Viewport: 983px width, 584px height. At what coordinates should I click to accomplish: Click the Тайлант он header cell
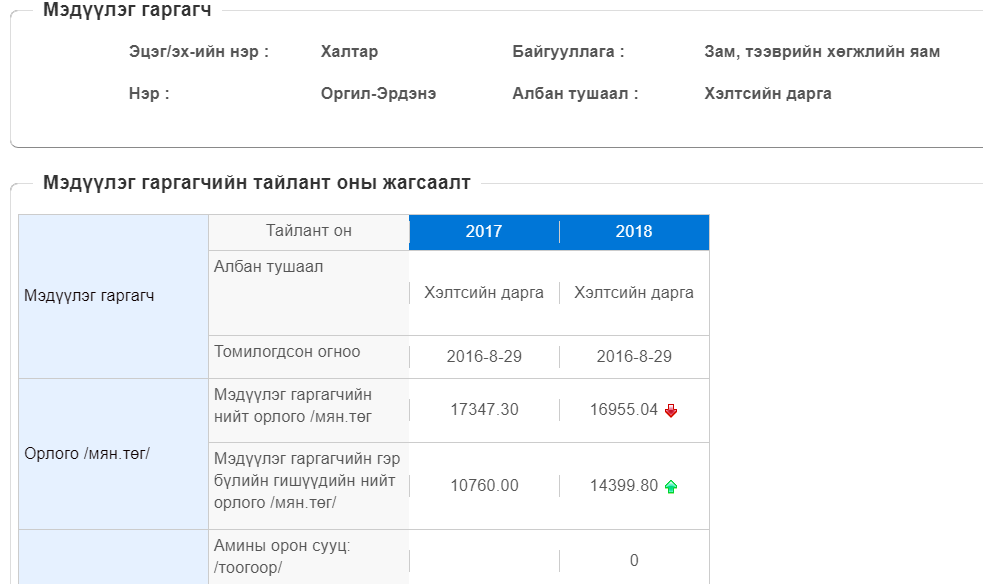click(x=308, y=231)
